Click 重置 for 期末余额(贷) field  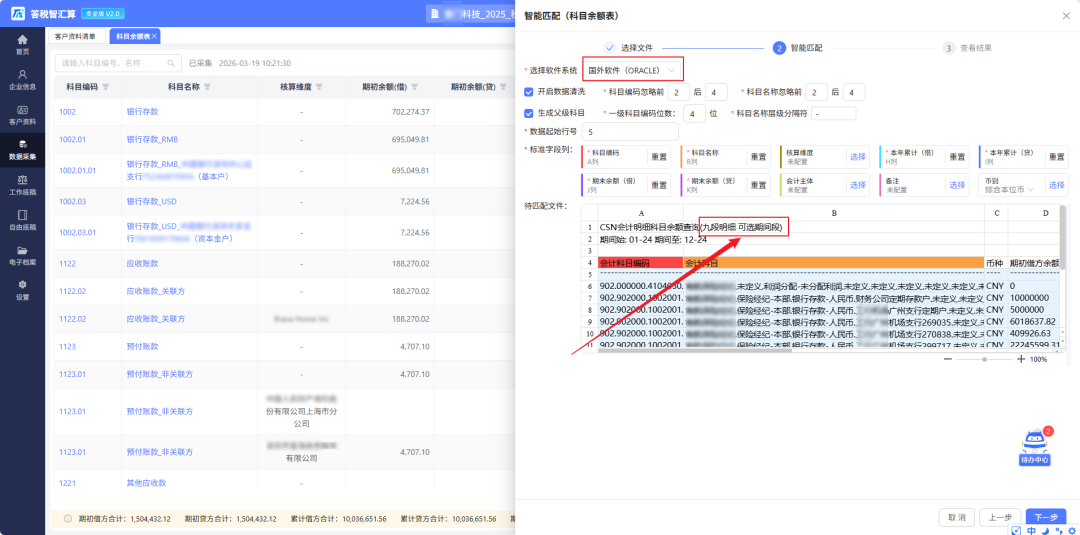click(758, 185)
